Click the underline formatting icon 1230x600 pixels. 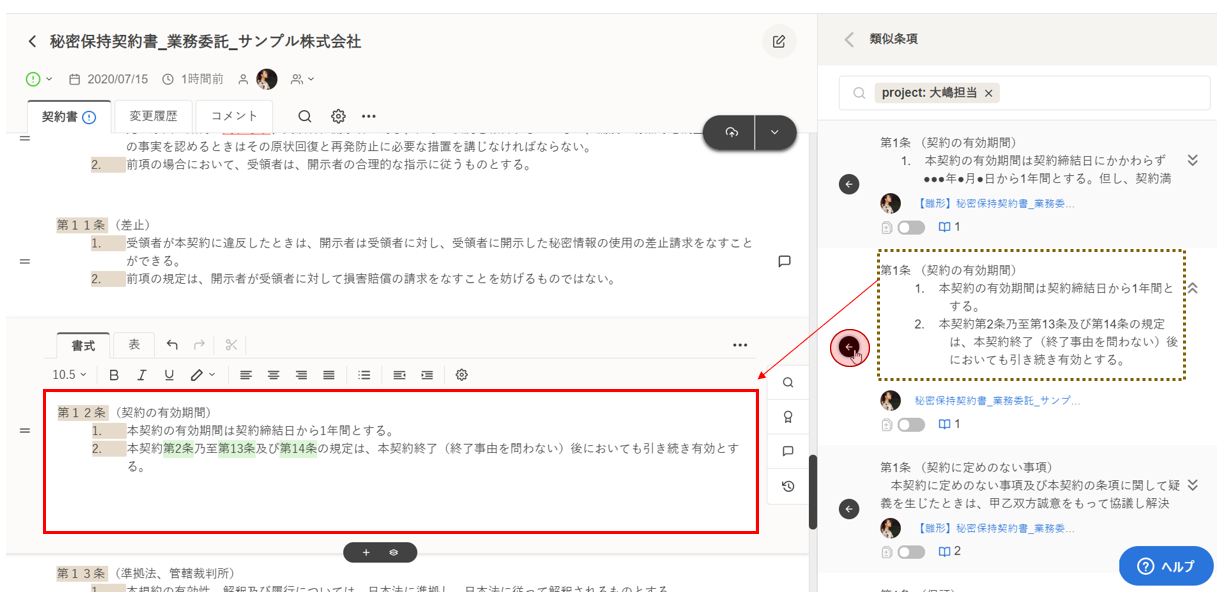[169, 375]
